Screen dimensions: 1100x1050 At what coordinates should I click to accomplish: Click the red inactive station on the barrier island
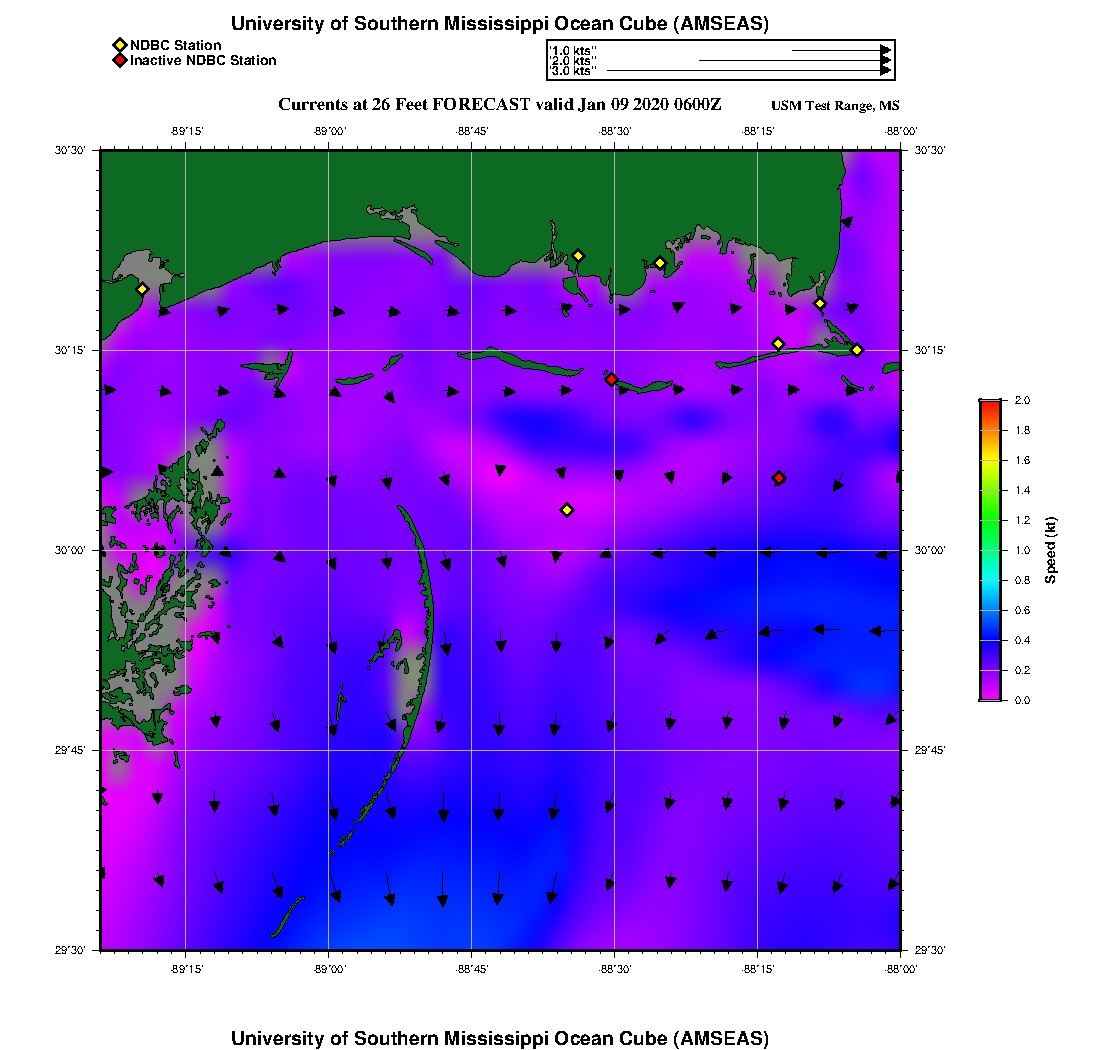[611, 379]
